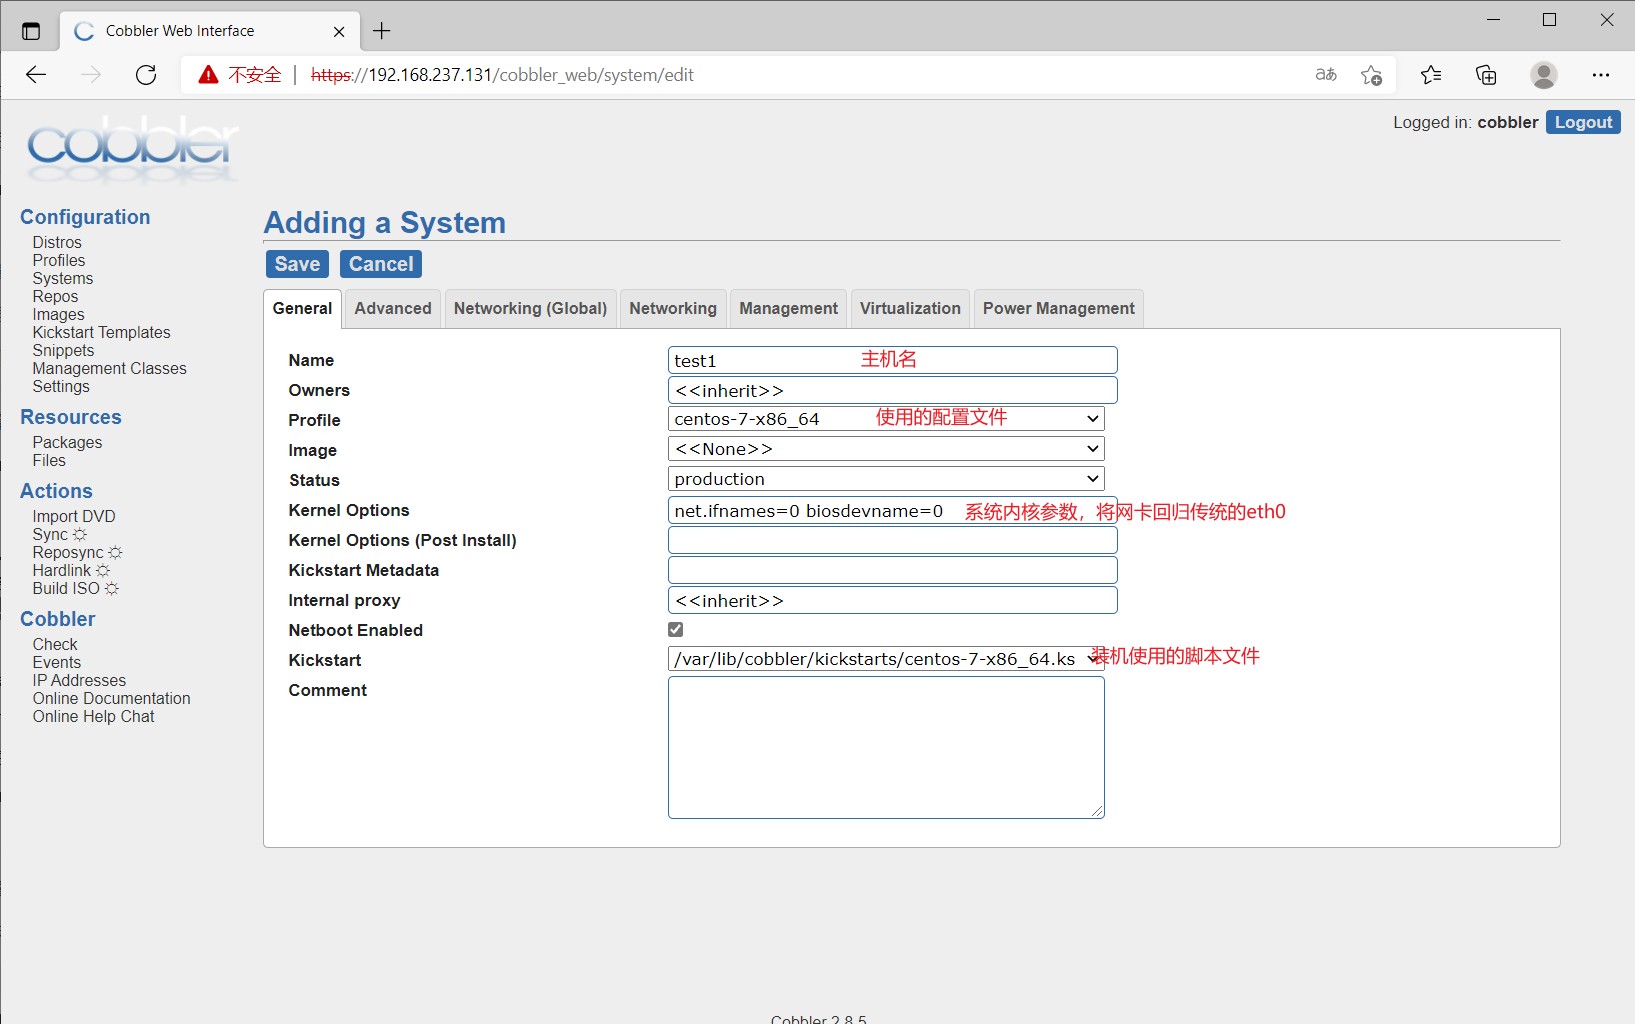Screen dimensions: 1635x1024
Task: Click the Kernel Options input field
Action: pos(893,510)
